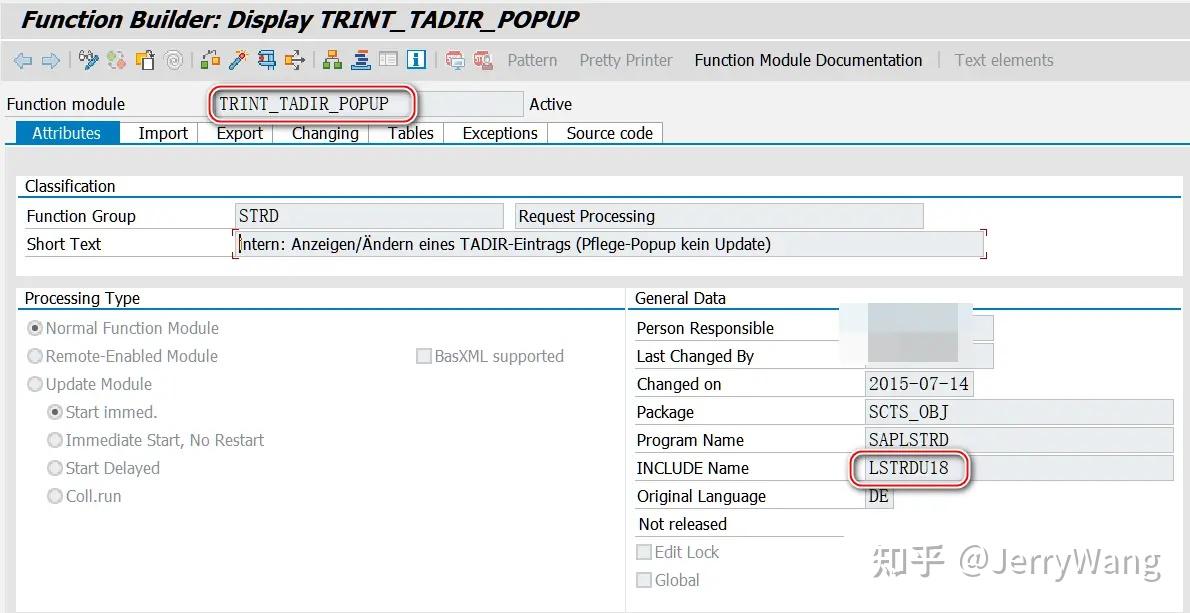
Task: Switch to the Source code tab
Action: [606, 132]
